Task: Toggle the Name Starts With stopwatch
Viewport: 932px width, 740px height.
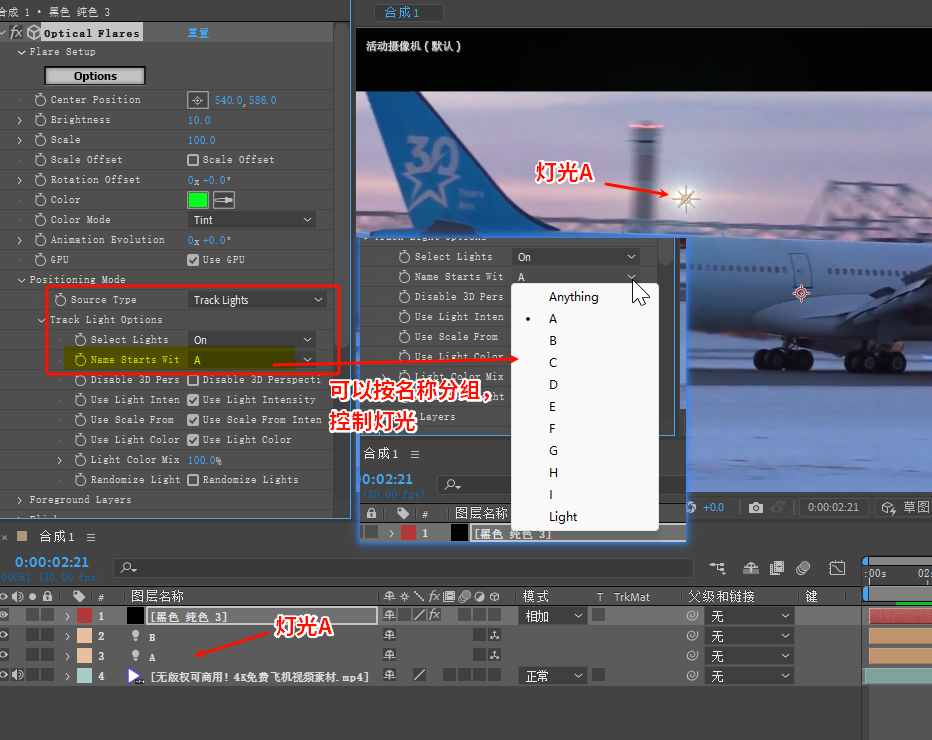Action: click(x=80, y=360)
